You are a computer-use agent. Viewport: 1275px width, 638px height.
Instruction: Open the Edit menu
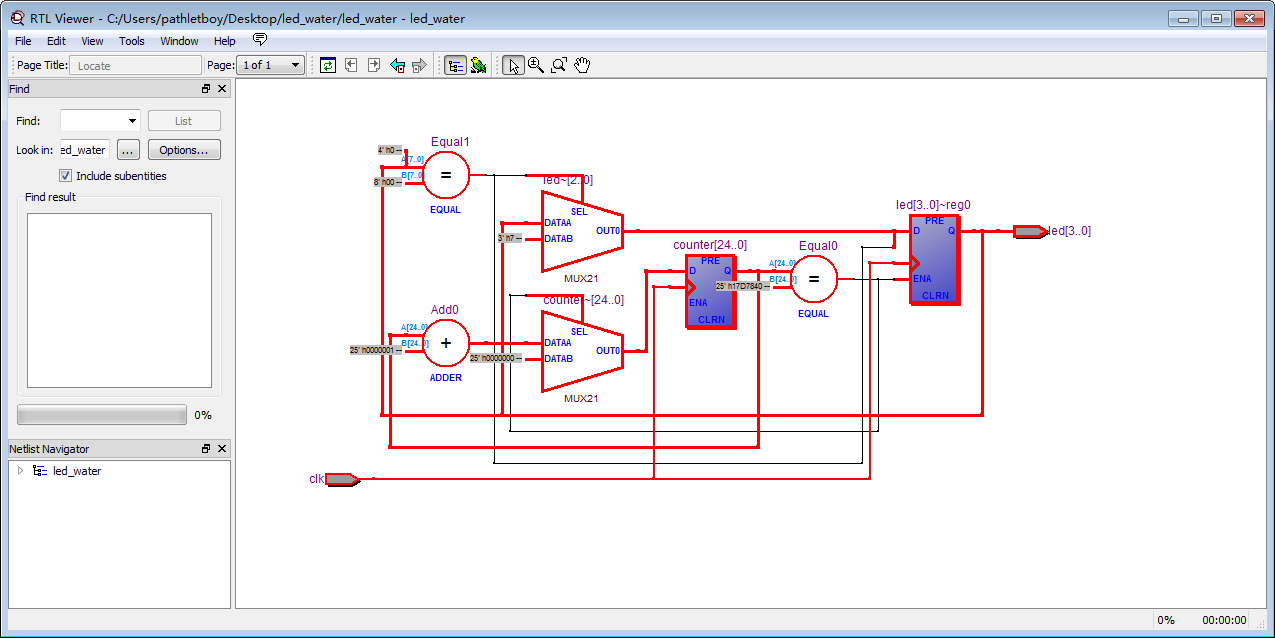(x=56, y=41)
